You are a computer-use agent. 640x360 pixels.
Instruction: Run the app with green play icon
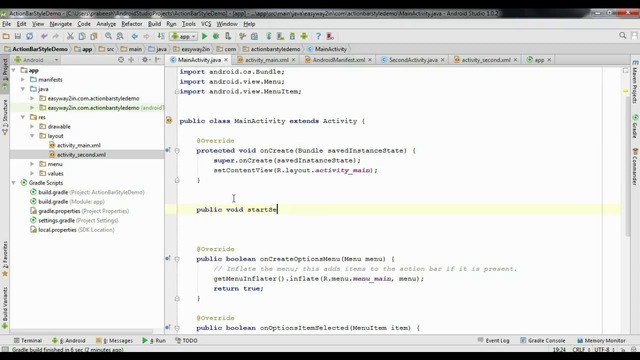[204, 36]
